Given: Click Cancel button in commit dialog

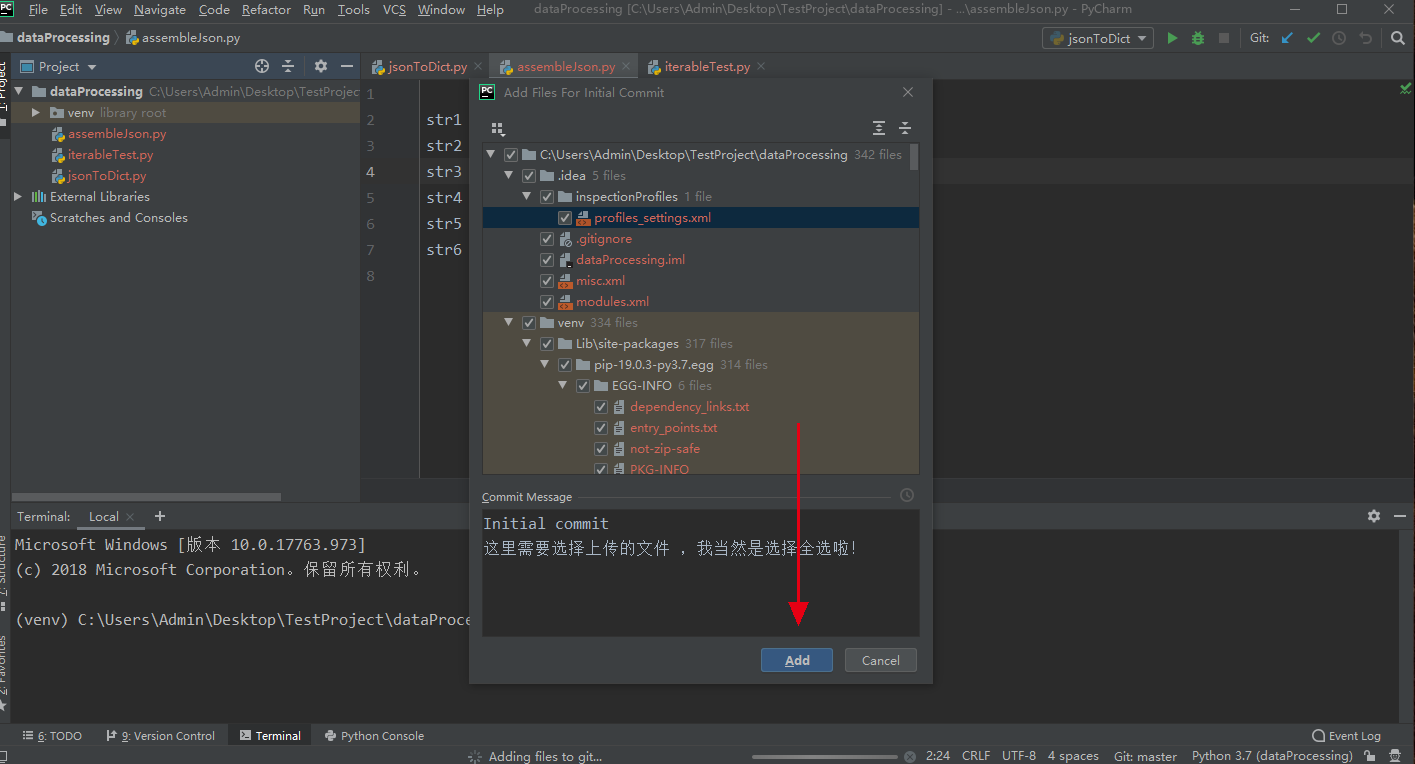Looking at the screenshot, I should pos(881,660).
